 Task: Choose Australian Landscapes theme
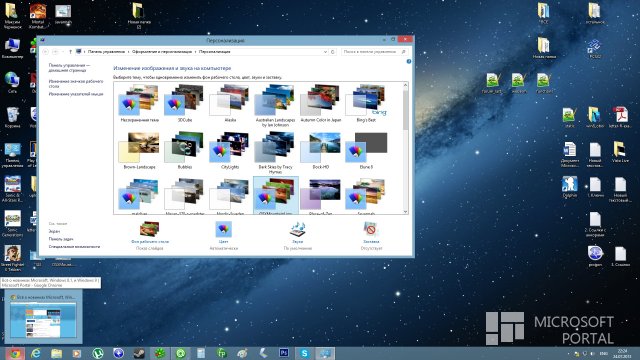pos(276,106)
